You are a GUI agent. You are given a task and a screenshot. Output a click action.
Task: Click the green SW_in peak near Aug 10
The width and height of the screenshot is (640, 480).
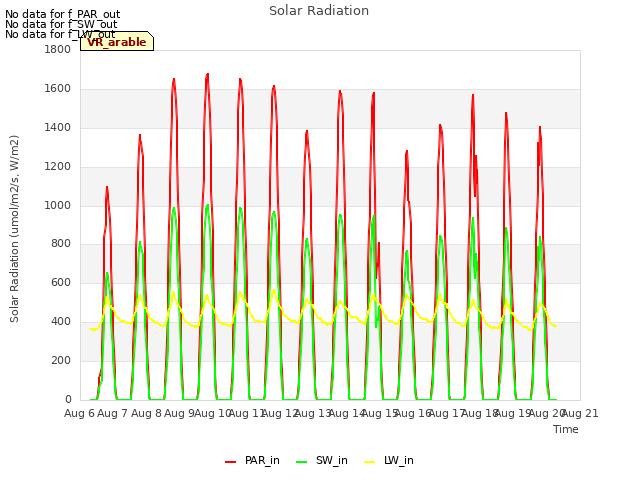click(x=207, y=206)
